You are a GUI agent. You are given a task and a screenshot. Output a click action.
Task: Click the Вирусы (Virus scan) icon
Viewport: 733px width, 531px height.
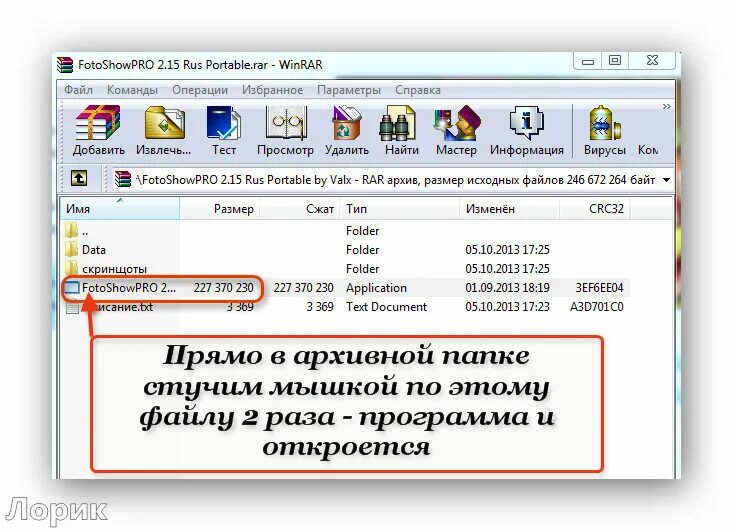click(x=604, y=122)
